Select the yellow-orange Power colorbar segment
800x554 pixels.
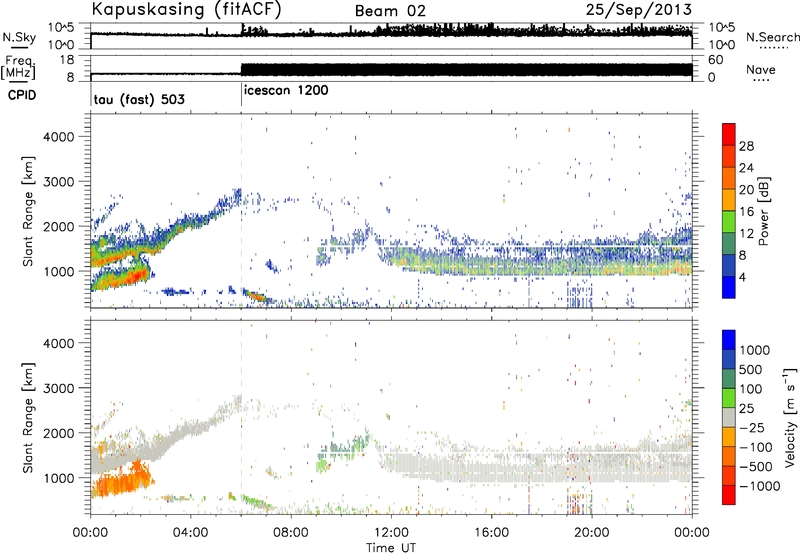click(729, 200)
